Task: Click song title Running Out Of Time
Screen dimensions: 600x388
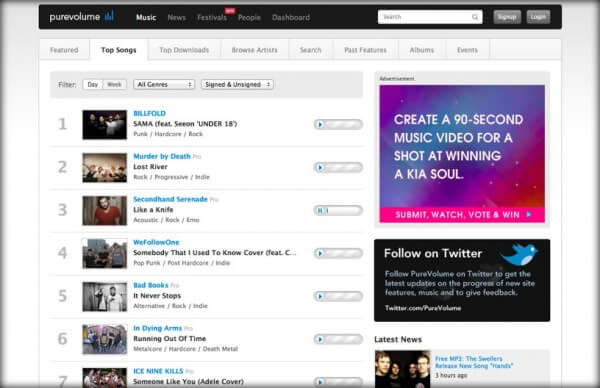Action: 170,339
